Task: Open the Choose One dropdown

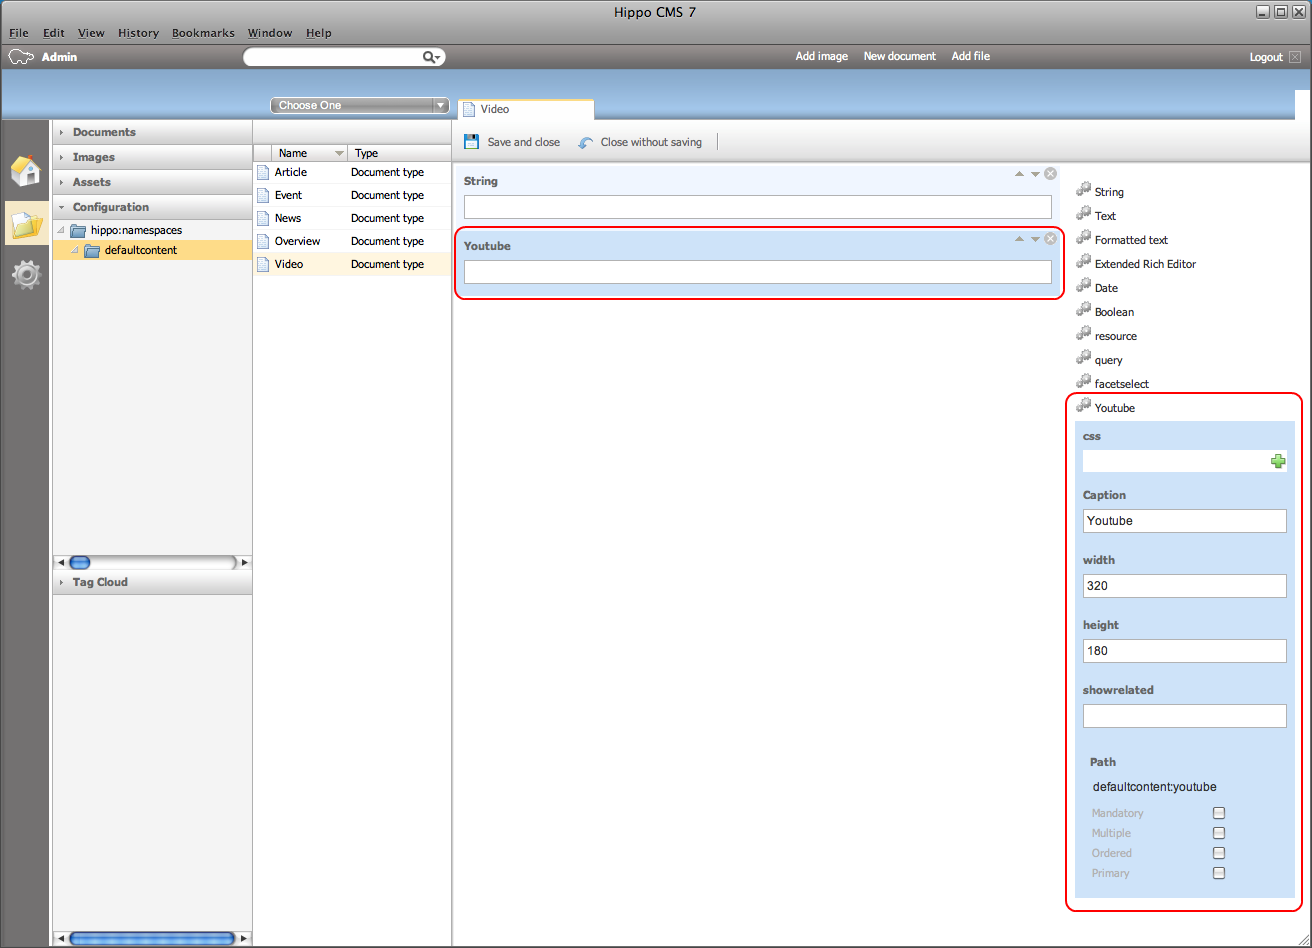Action: [x=360, y=105]
